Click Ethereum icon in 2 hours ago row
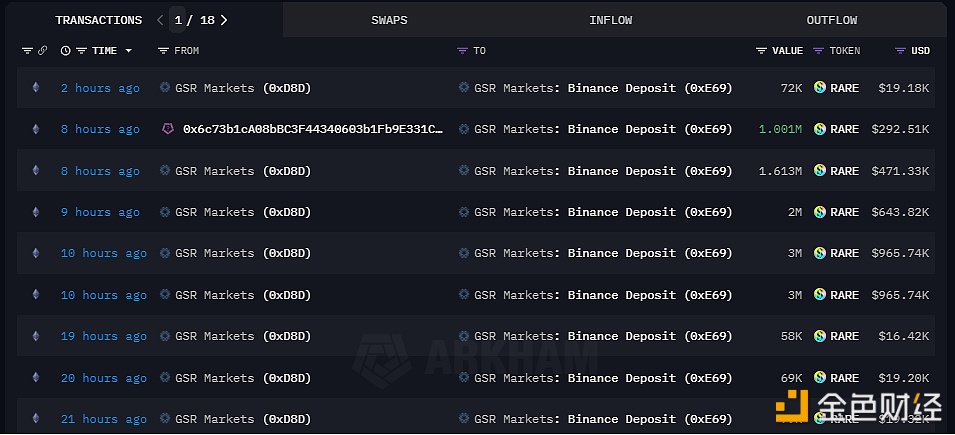Viewport: 955px width, 435px height. click(35, 88)
